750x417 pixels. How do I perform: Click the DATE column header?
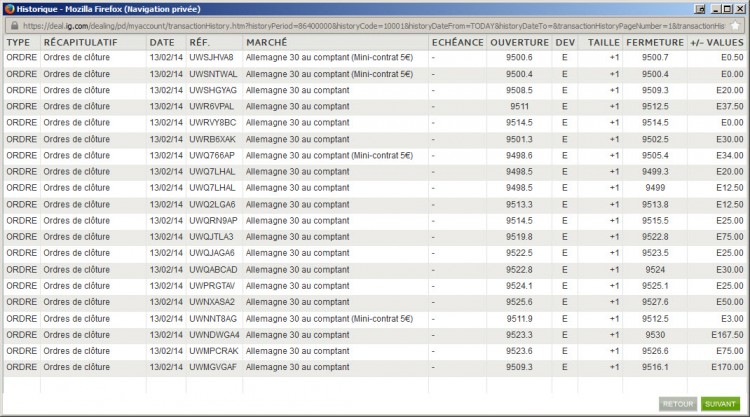coord(162,43)
